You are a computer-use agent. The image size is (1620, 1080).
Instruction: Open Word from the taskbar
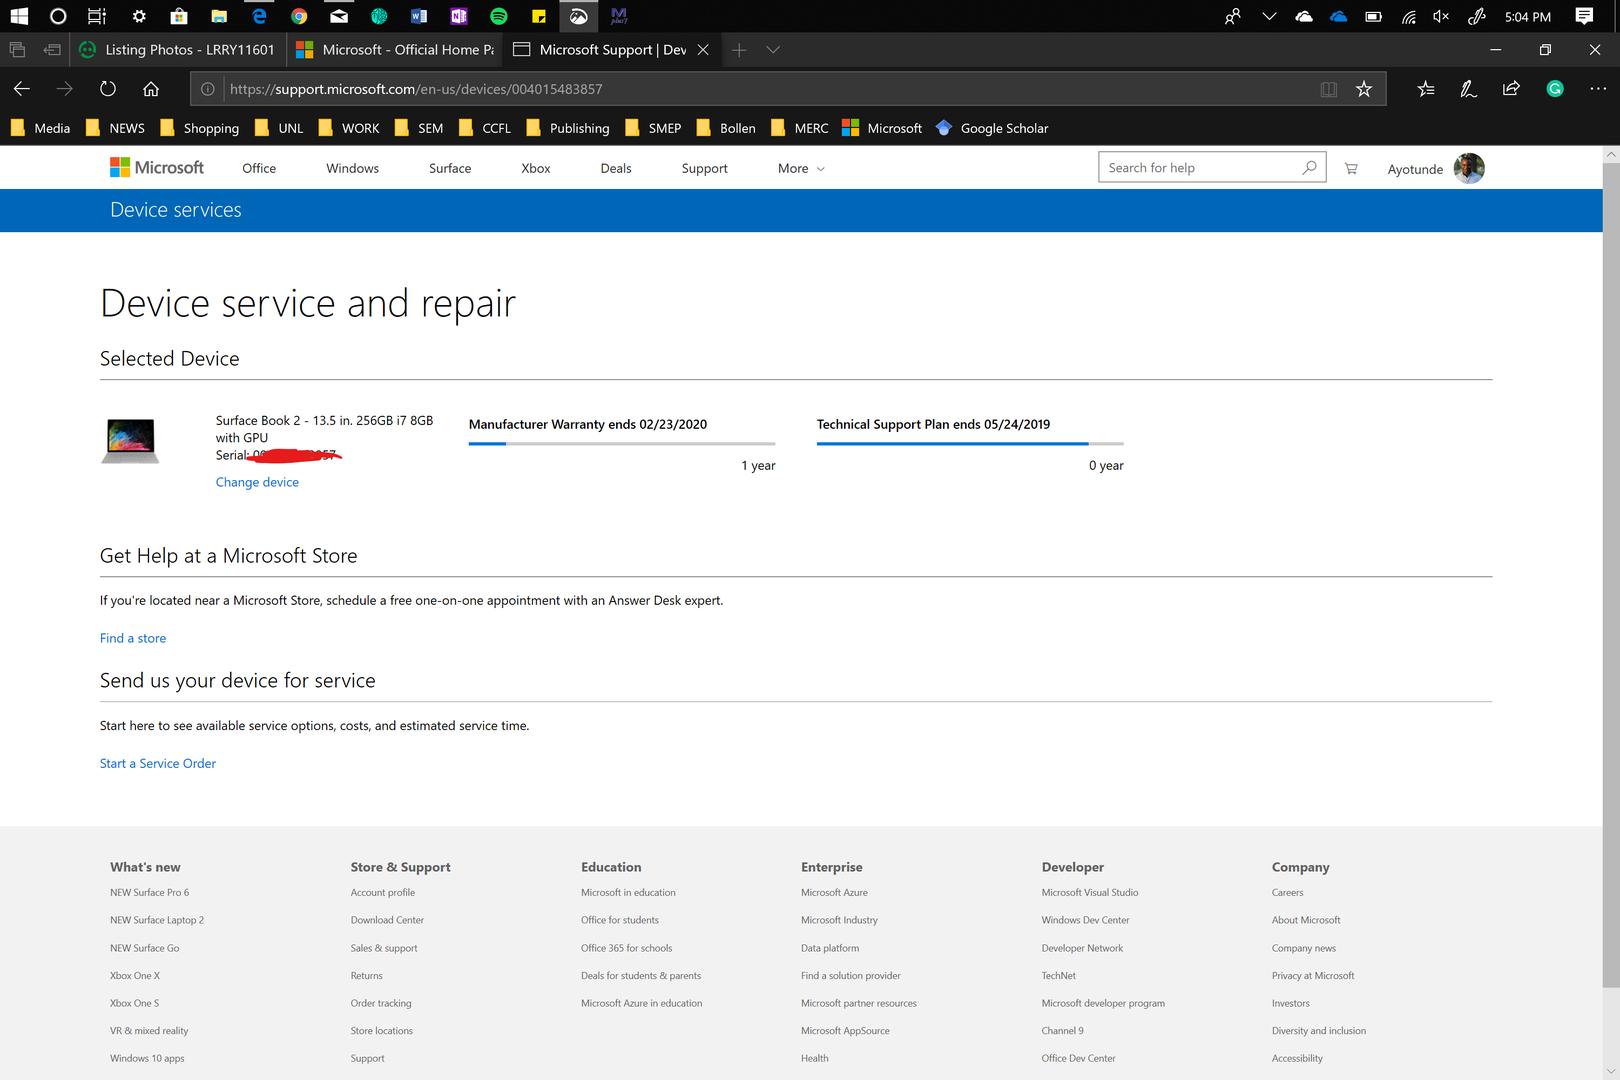[419, 16]
